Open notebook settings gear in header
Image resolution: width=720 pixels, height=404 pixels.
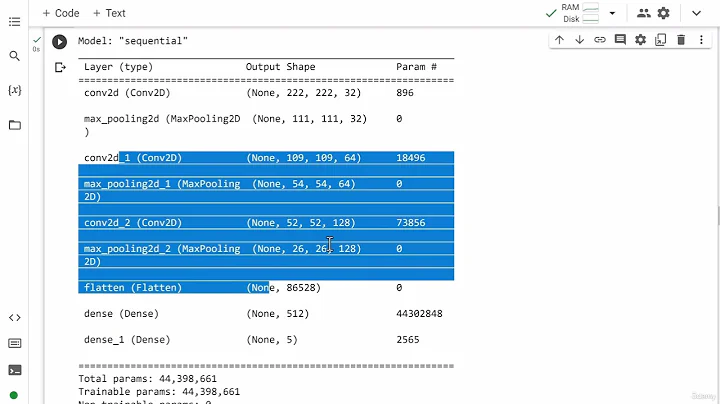[664, 13]
